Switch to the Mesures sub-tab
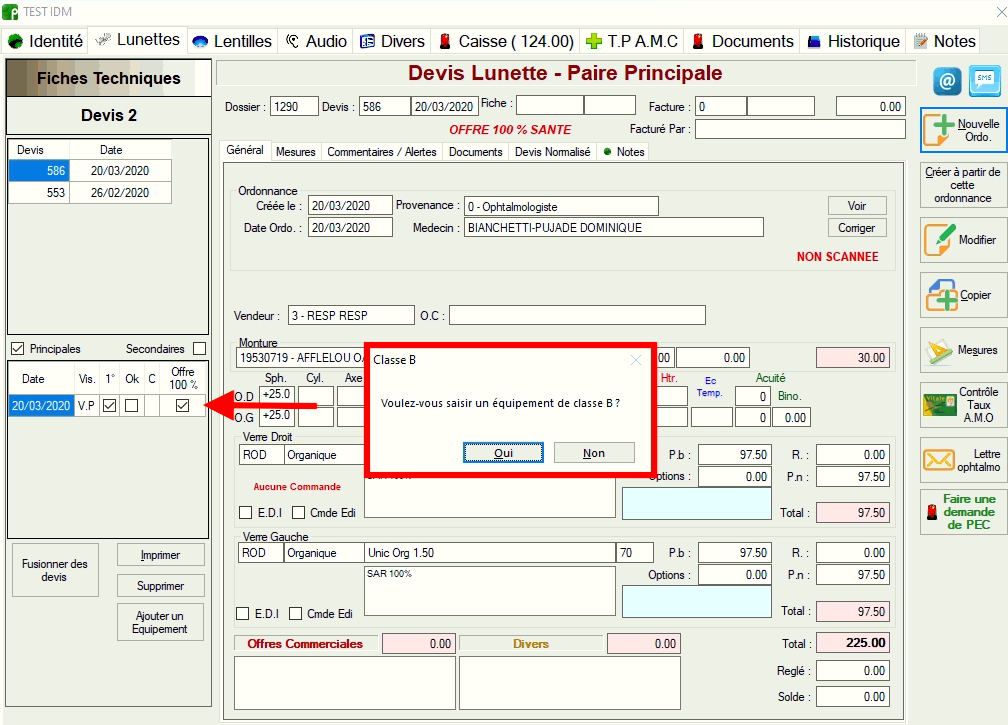The height and width of the screenshot is (725, 1008). click(296, 152)
